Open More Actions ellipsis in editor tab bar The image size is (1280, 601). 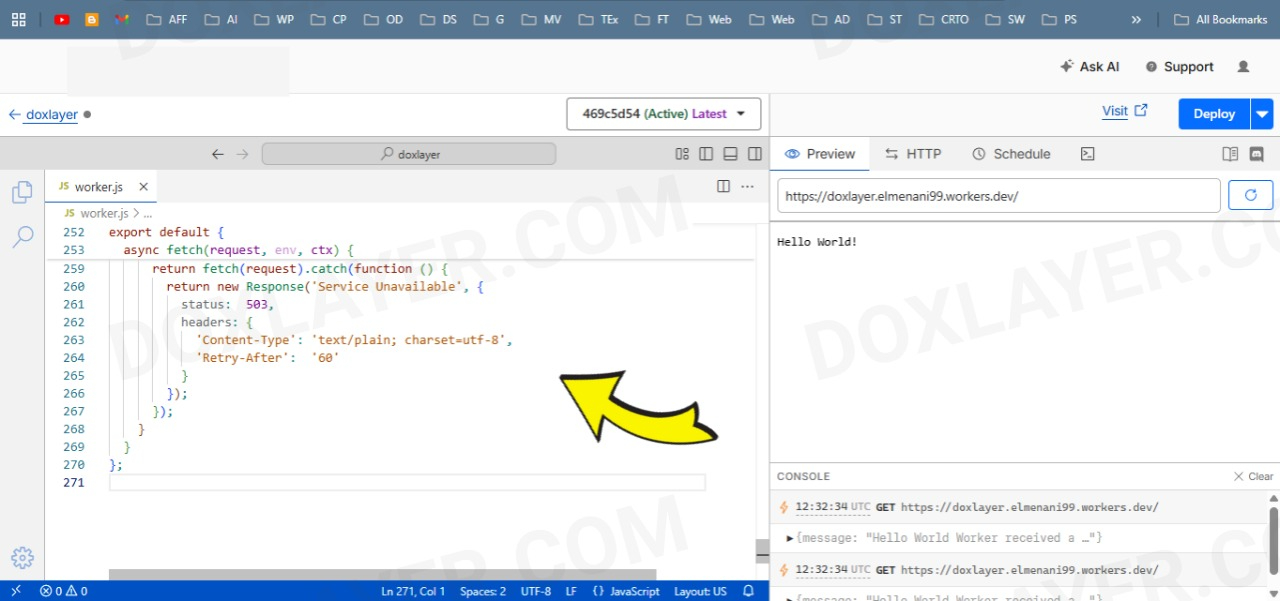pyautogui.click(x=747, y=186)
